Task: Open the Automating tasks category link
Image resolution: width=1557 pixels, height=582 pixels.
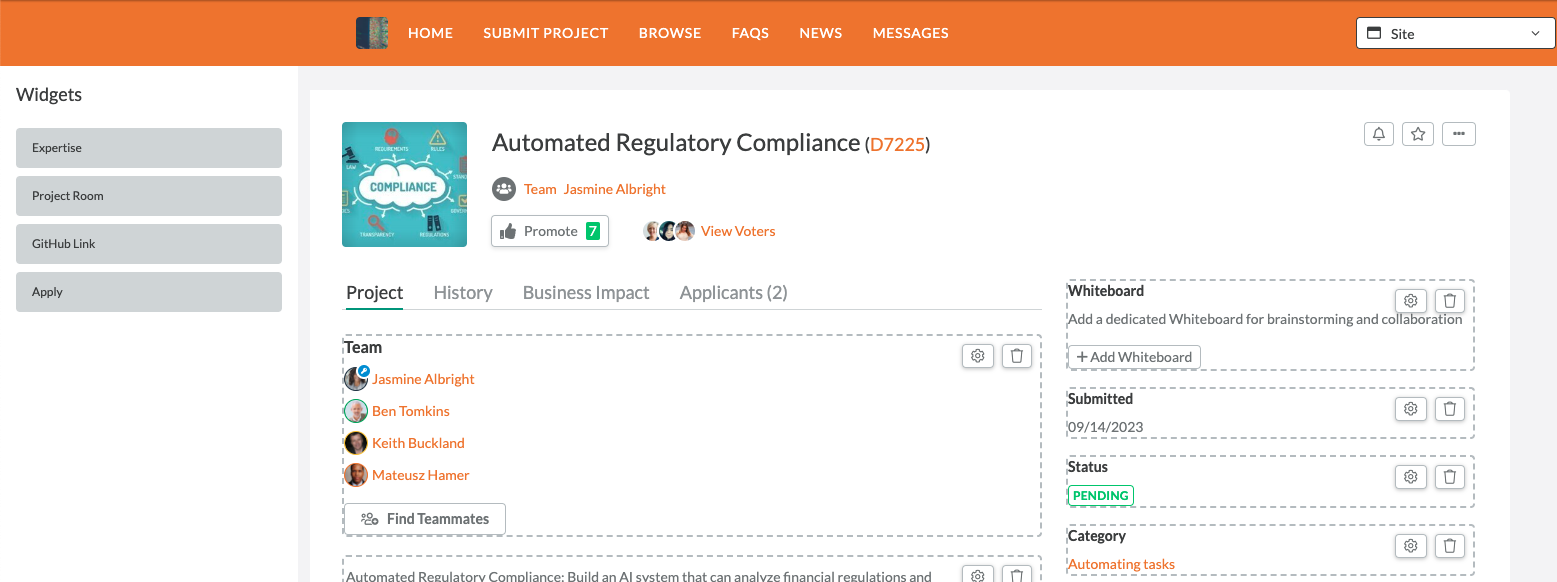Action: click(x=1121, y=564)
